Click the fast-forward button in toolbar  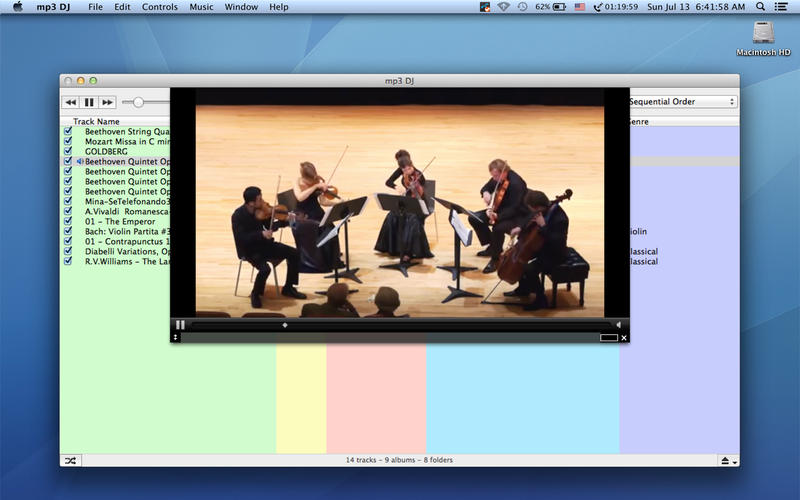click(107, 102)
